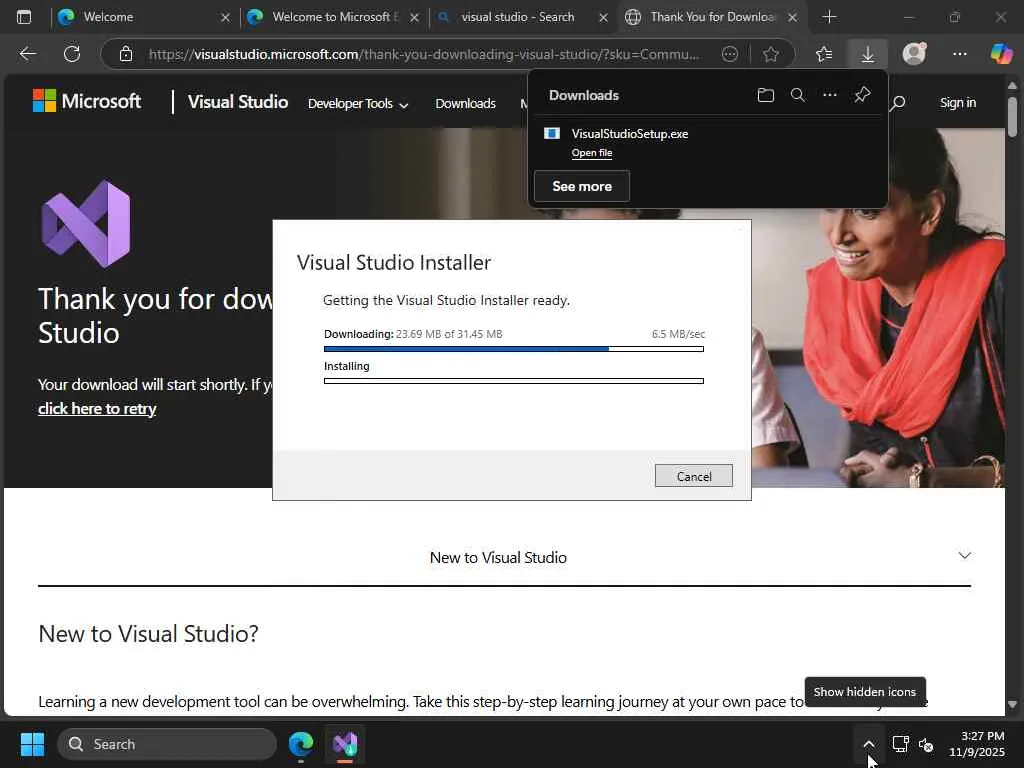The height and width of the screenshot is (768, 1024).
Task: Click the Downloading progress bar
Action: coord(513,349)
